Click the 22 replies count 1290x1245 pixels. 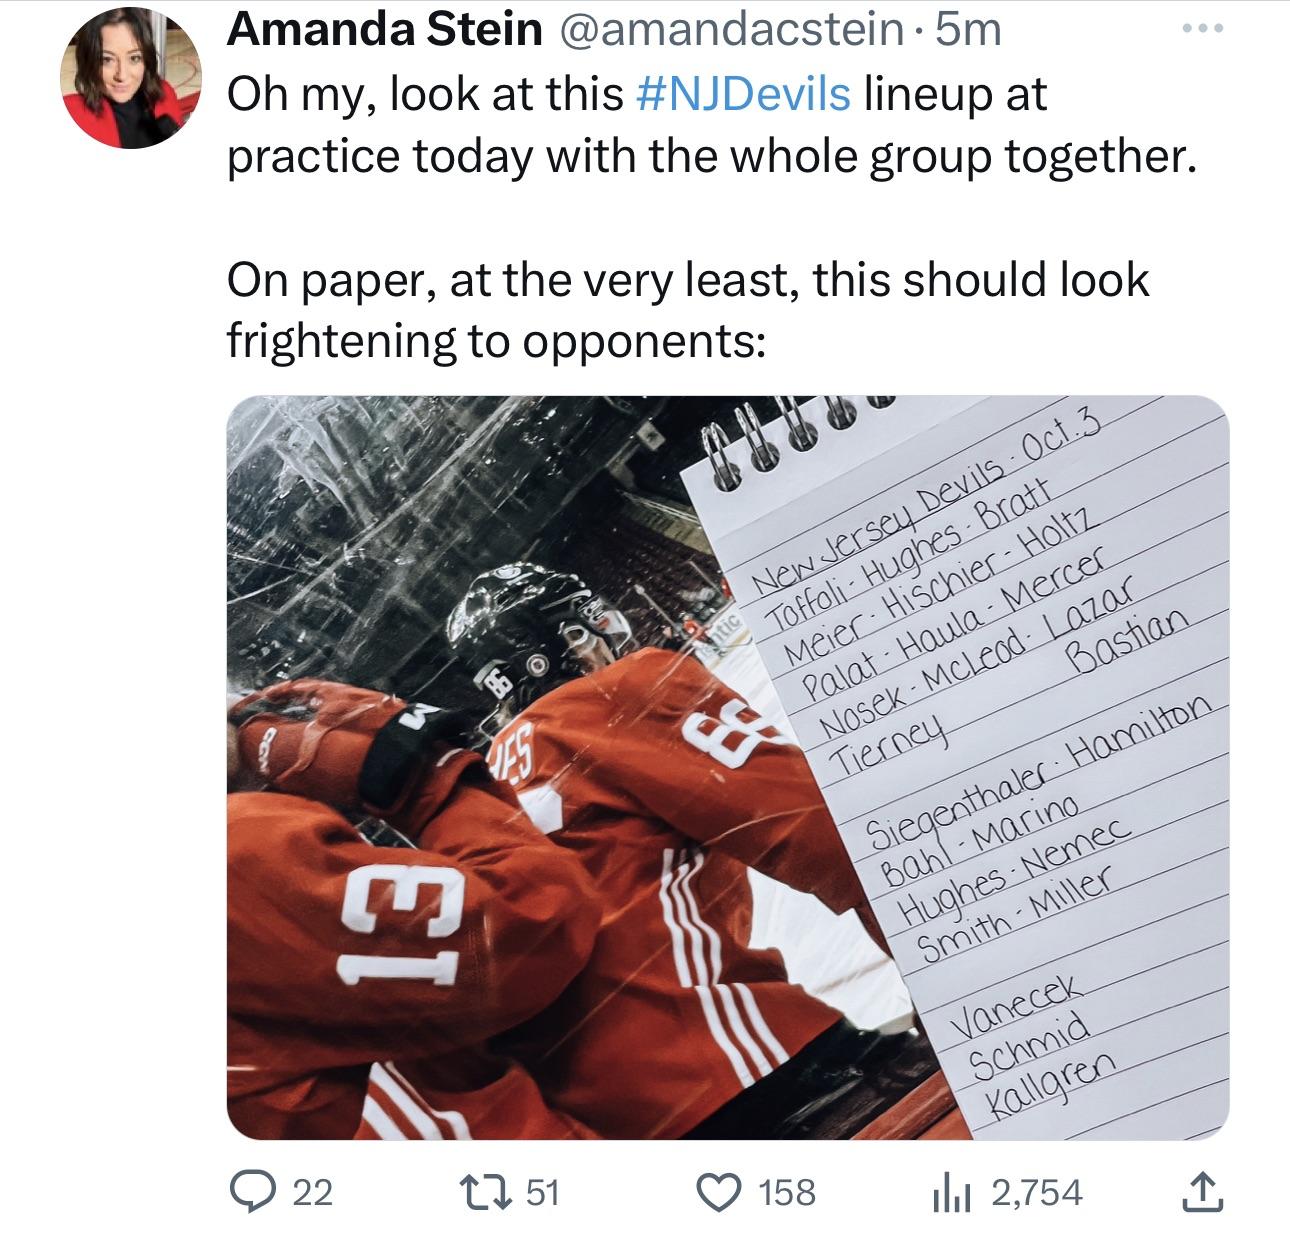(x=311, y=1192)
